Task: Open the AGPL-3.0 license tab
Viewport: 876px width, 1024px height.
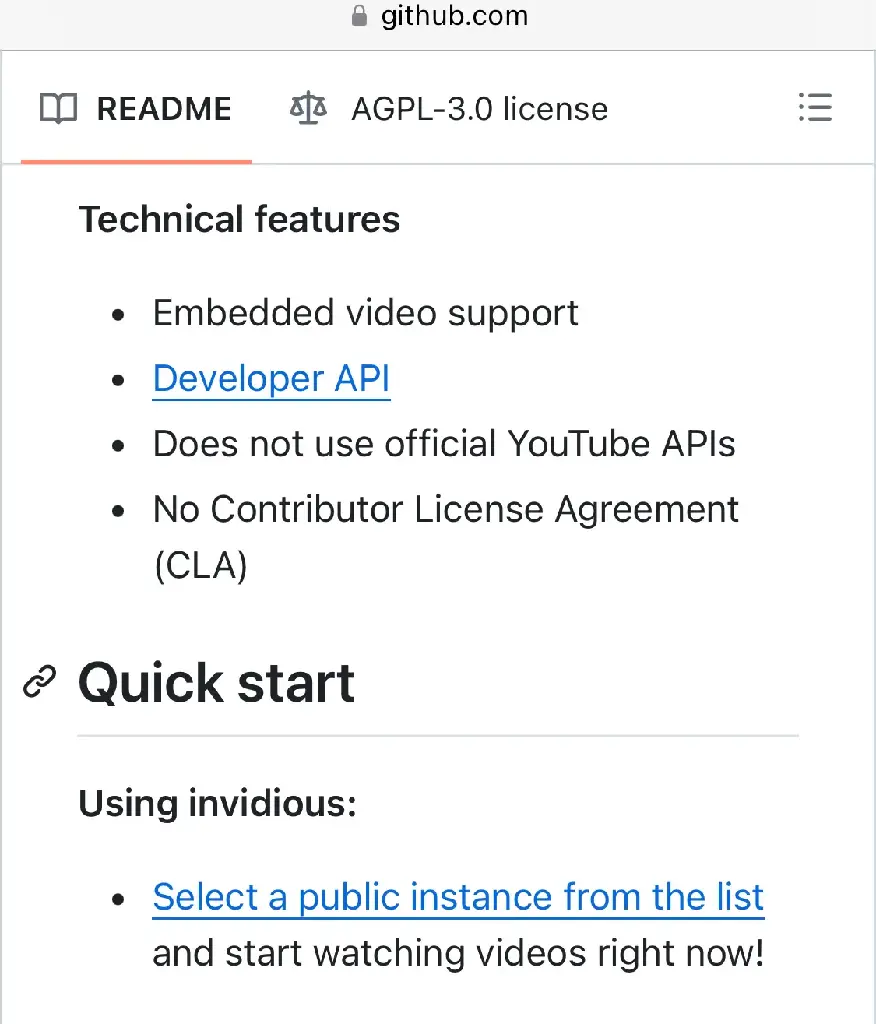Action: pyautogui.click(x=449, y=108)
